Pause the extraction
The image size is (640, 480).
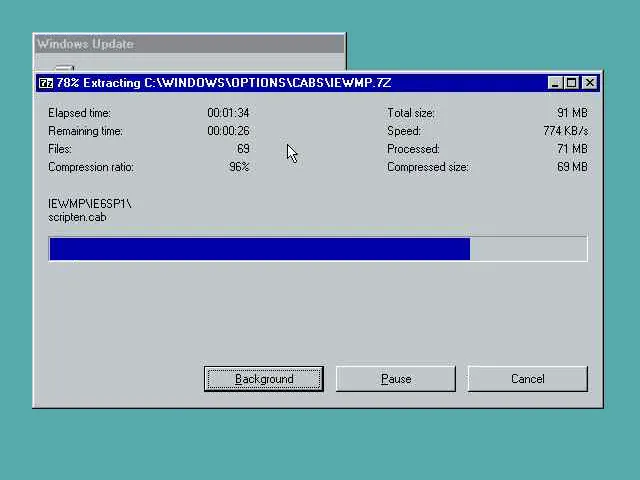396,379
